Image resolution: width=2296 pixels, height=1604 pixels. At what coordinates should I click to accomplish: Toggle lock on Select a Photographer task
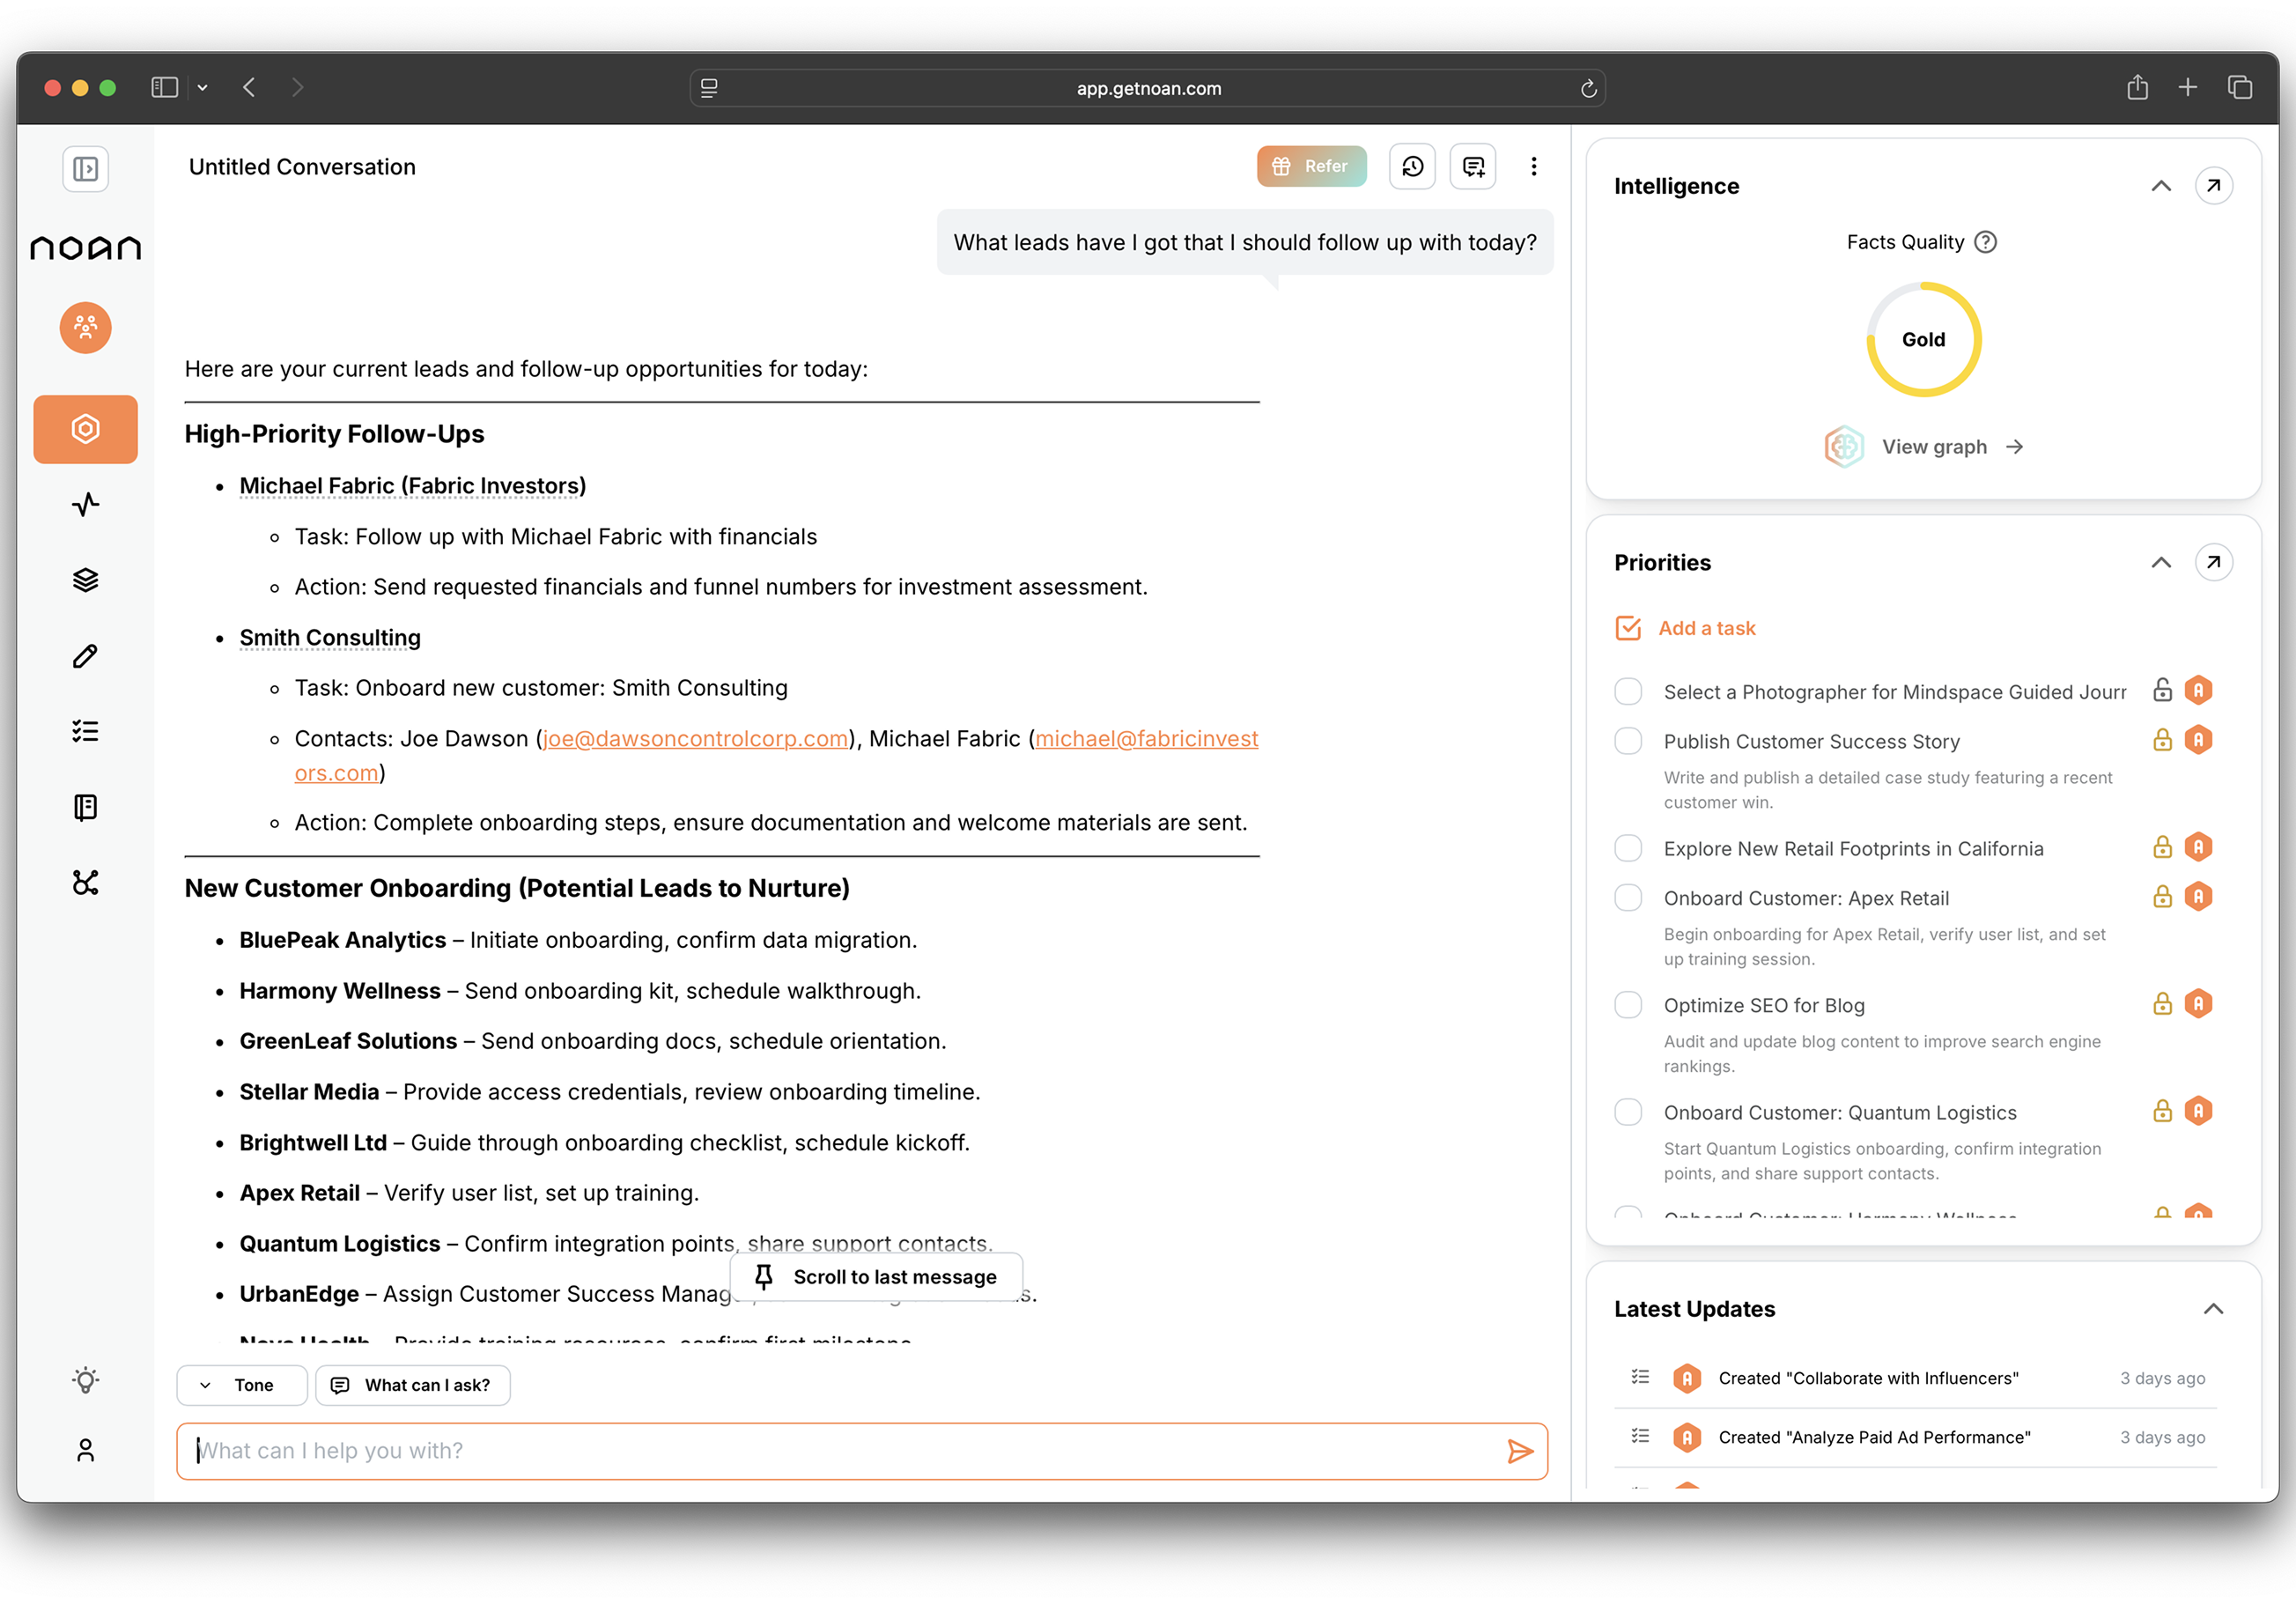[2162, 690]
